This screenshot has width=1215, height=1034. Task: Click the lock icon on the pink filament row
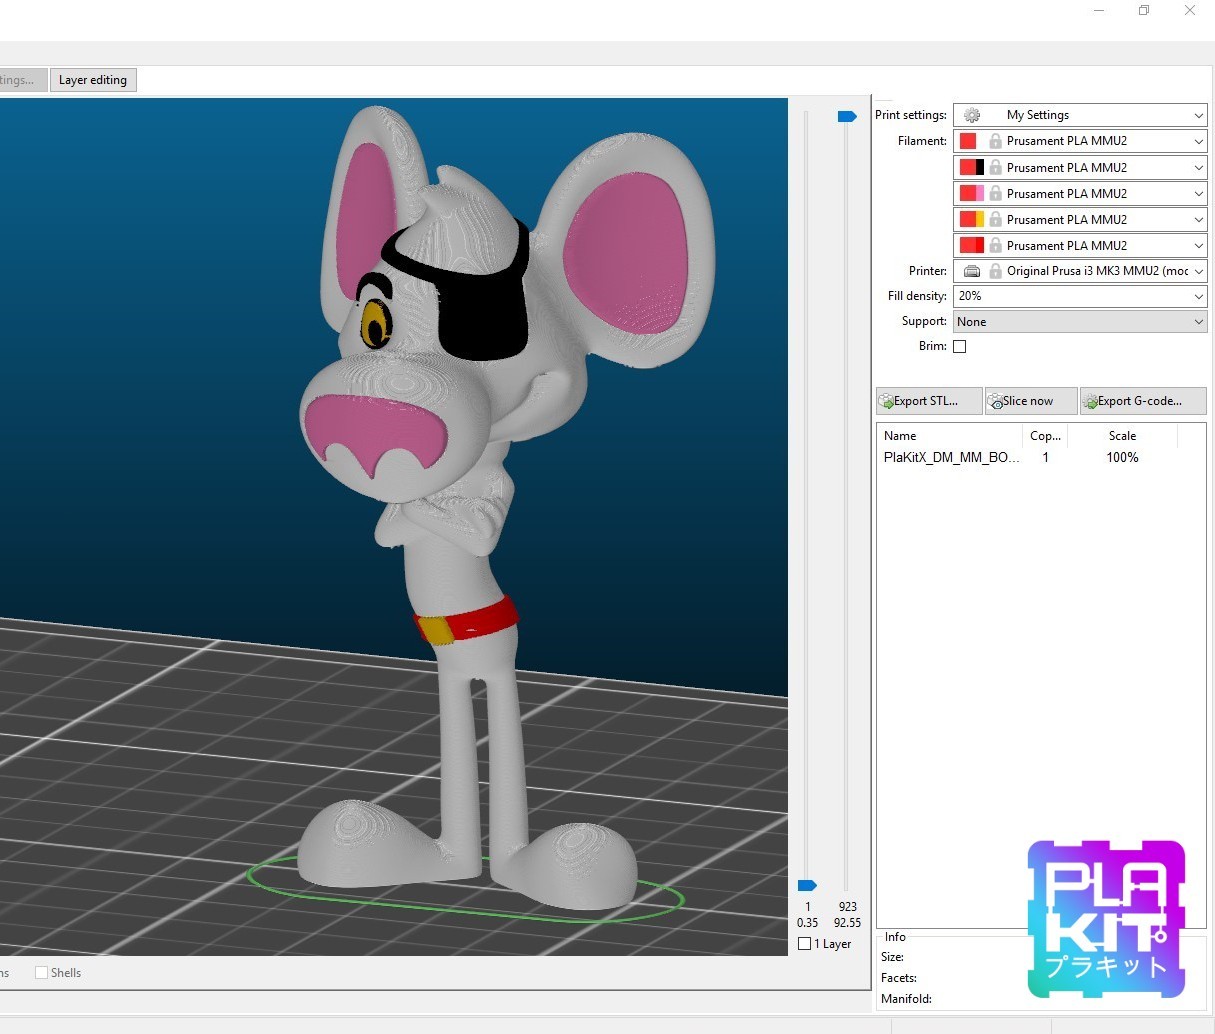997,192
